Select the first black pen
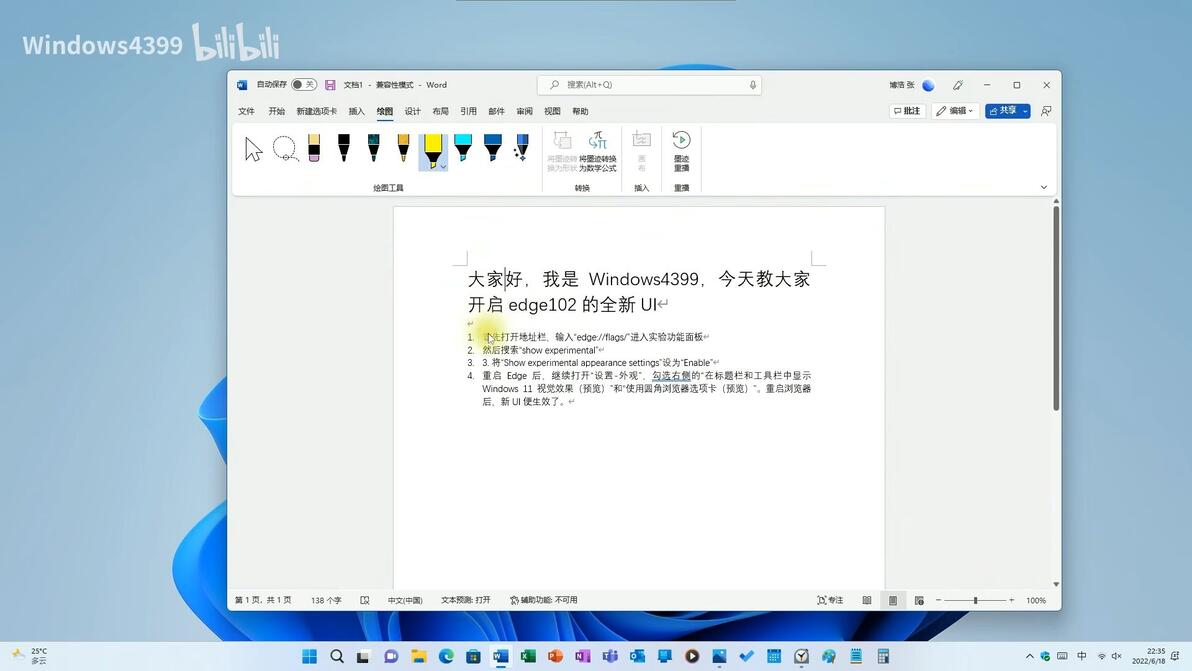 point(344,148)
